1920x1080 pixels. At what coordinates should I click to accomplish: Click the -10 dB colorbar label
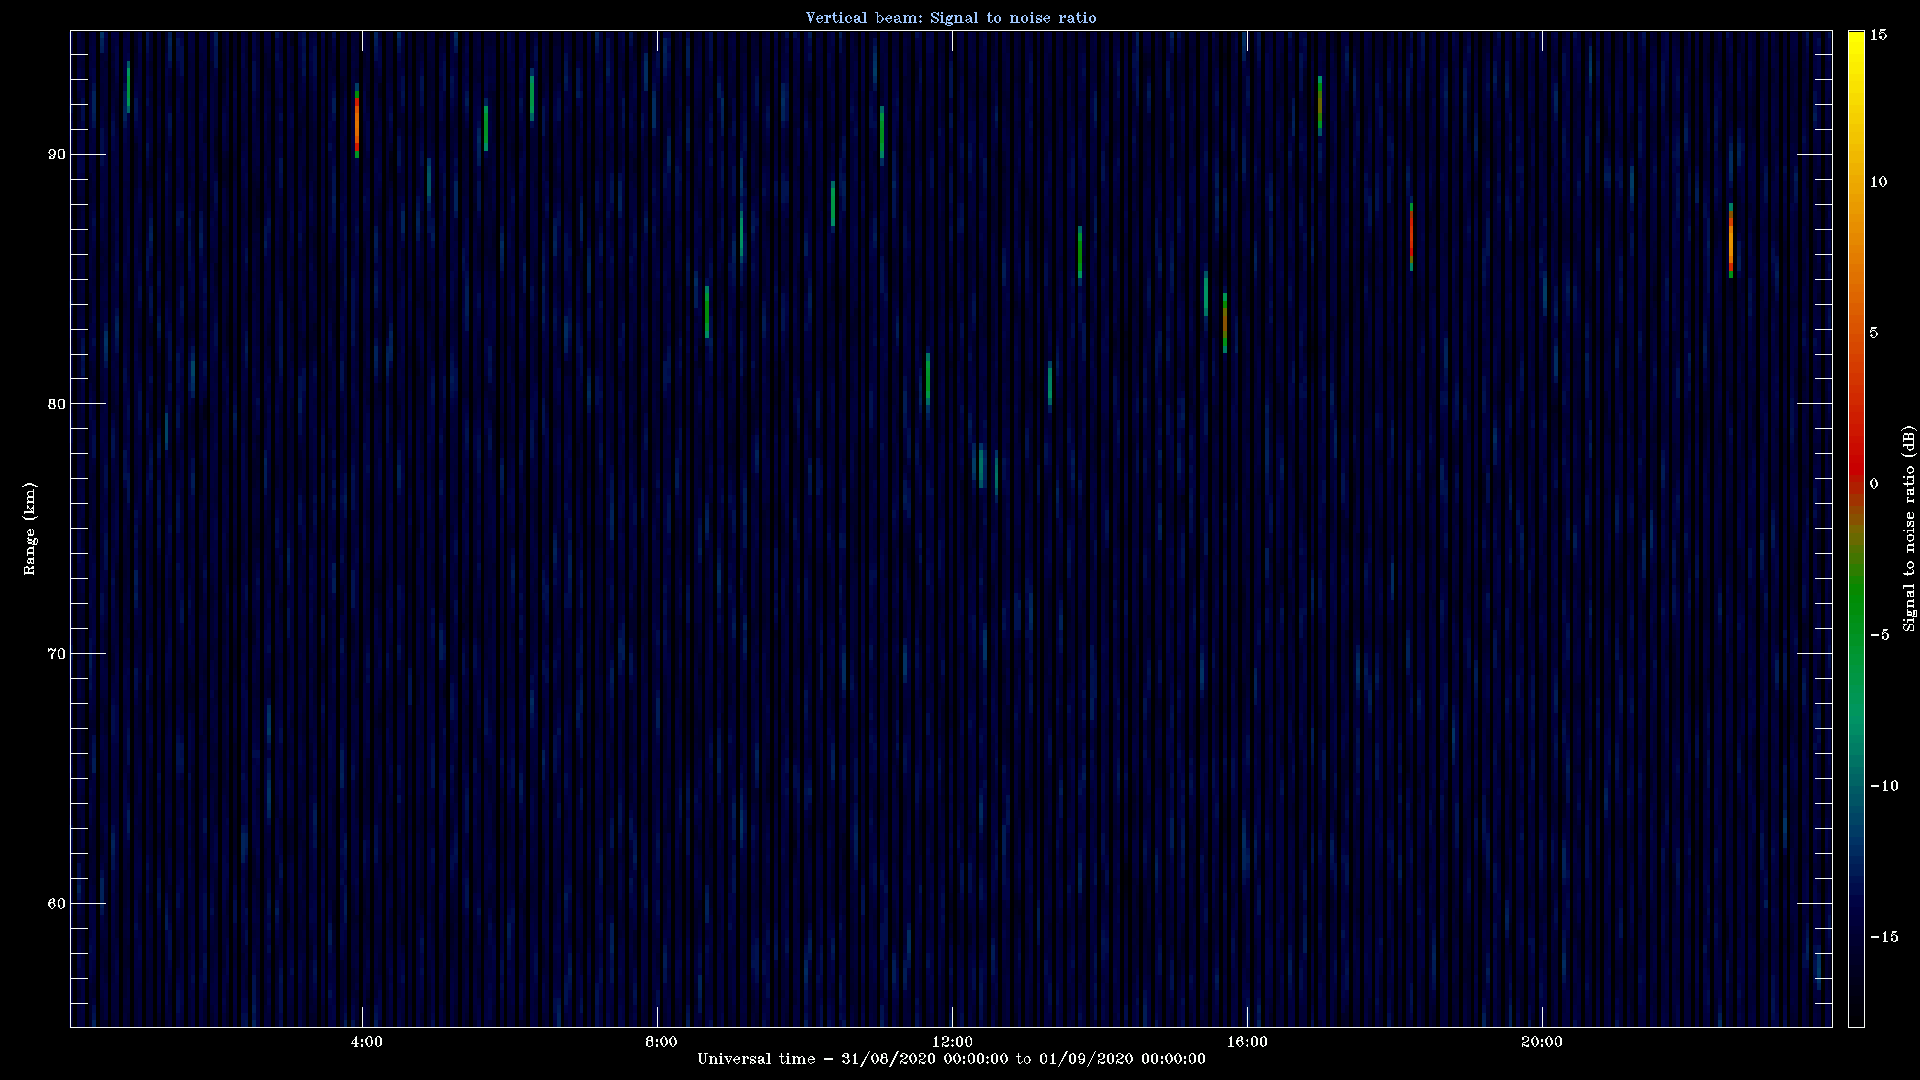coord(1884,786)
